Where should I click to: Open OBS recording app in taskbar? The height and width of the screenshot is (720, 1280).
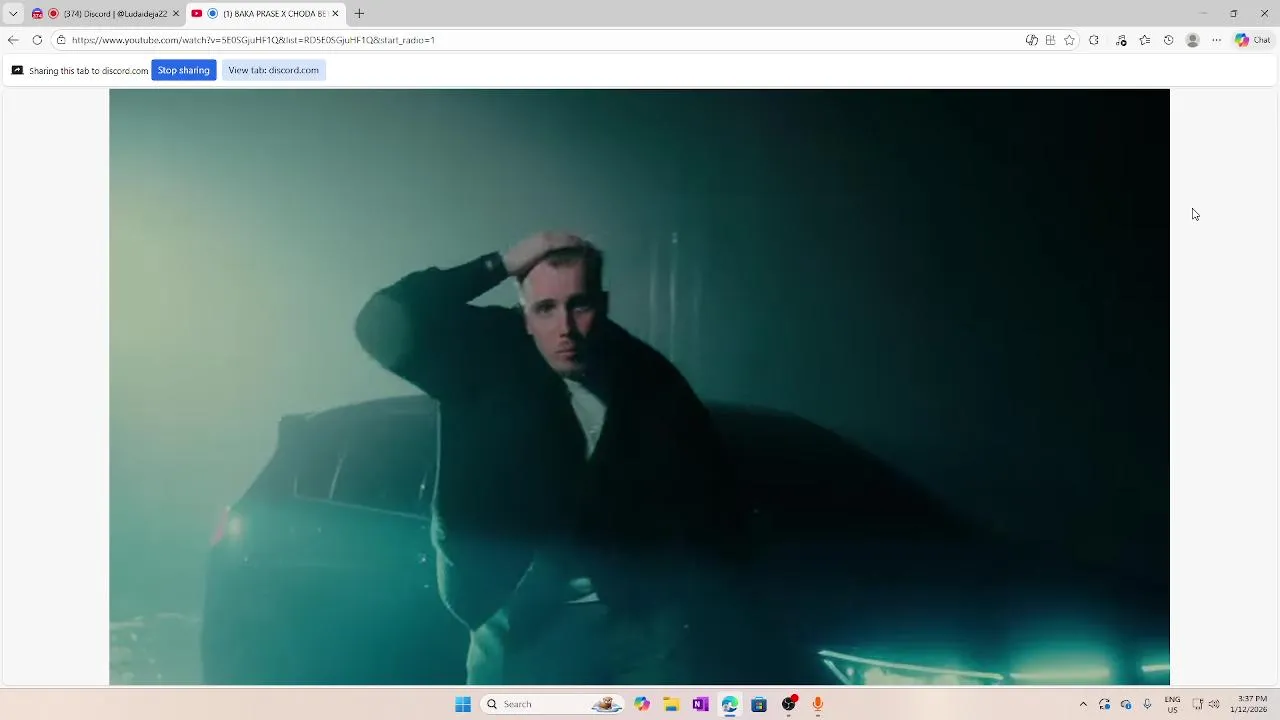tap(789, 704)
